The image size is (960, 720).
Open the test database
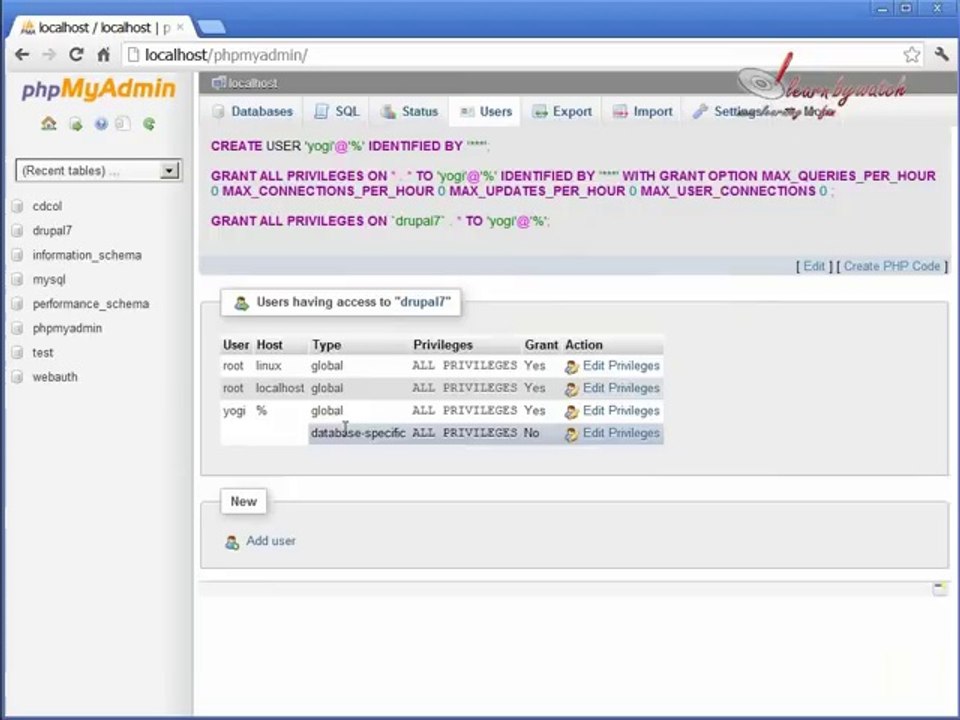(43, 353)
